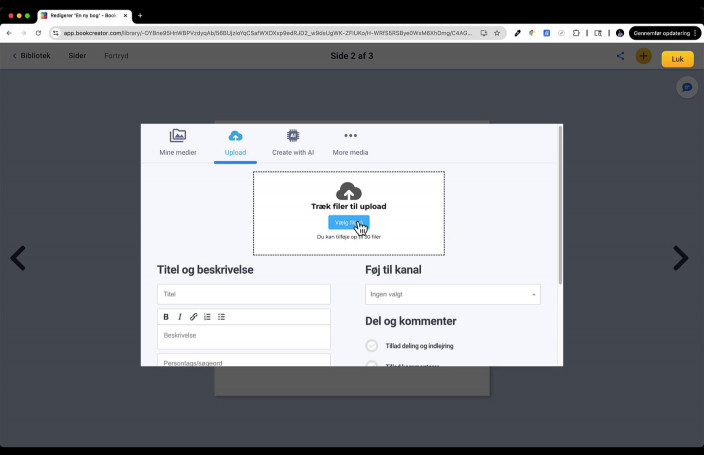Open the More media options
This screenshot has height=455, width=704.
point(350,143)
